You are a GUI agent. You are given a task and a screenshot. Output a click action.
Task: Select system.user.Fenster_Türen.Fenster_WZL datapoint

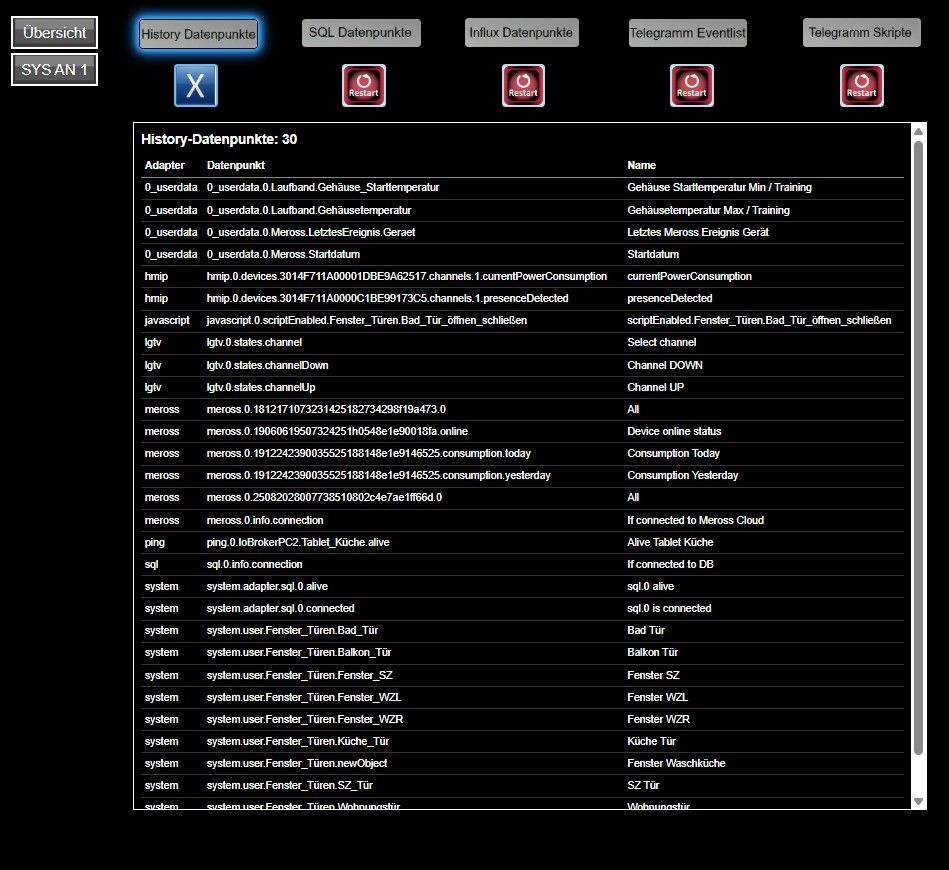[x=304, y=697]
